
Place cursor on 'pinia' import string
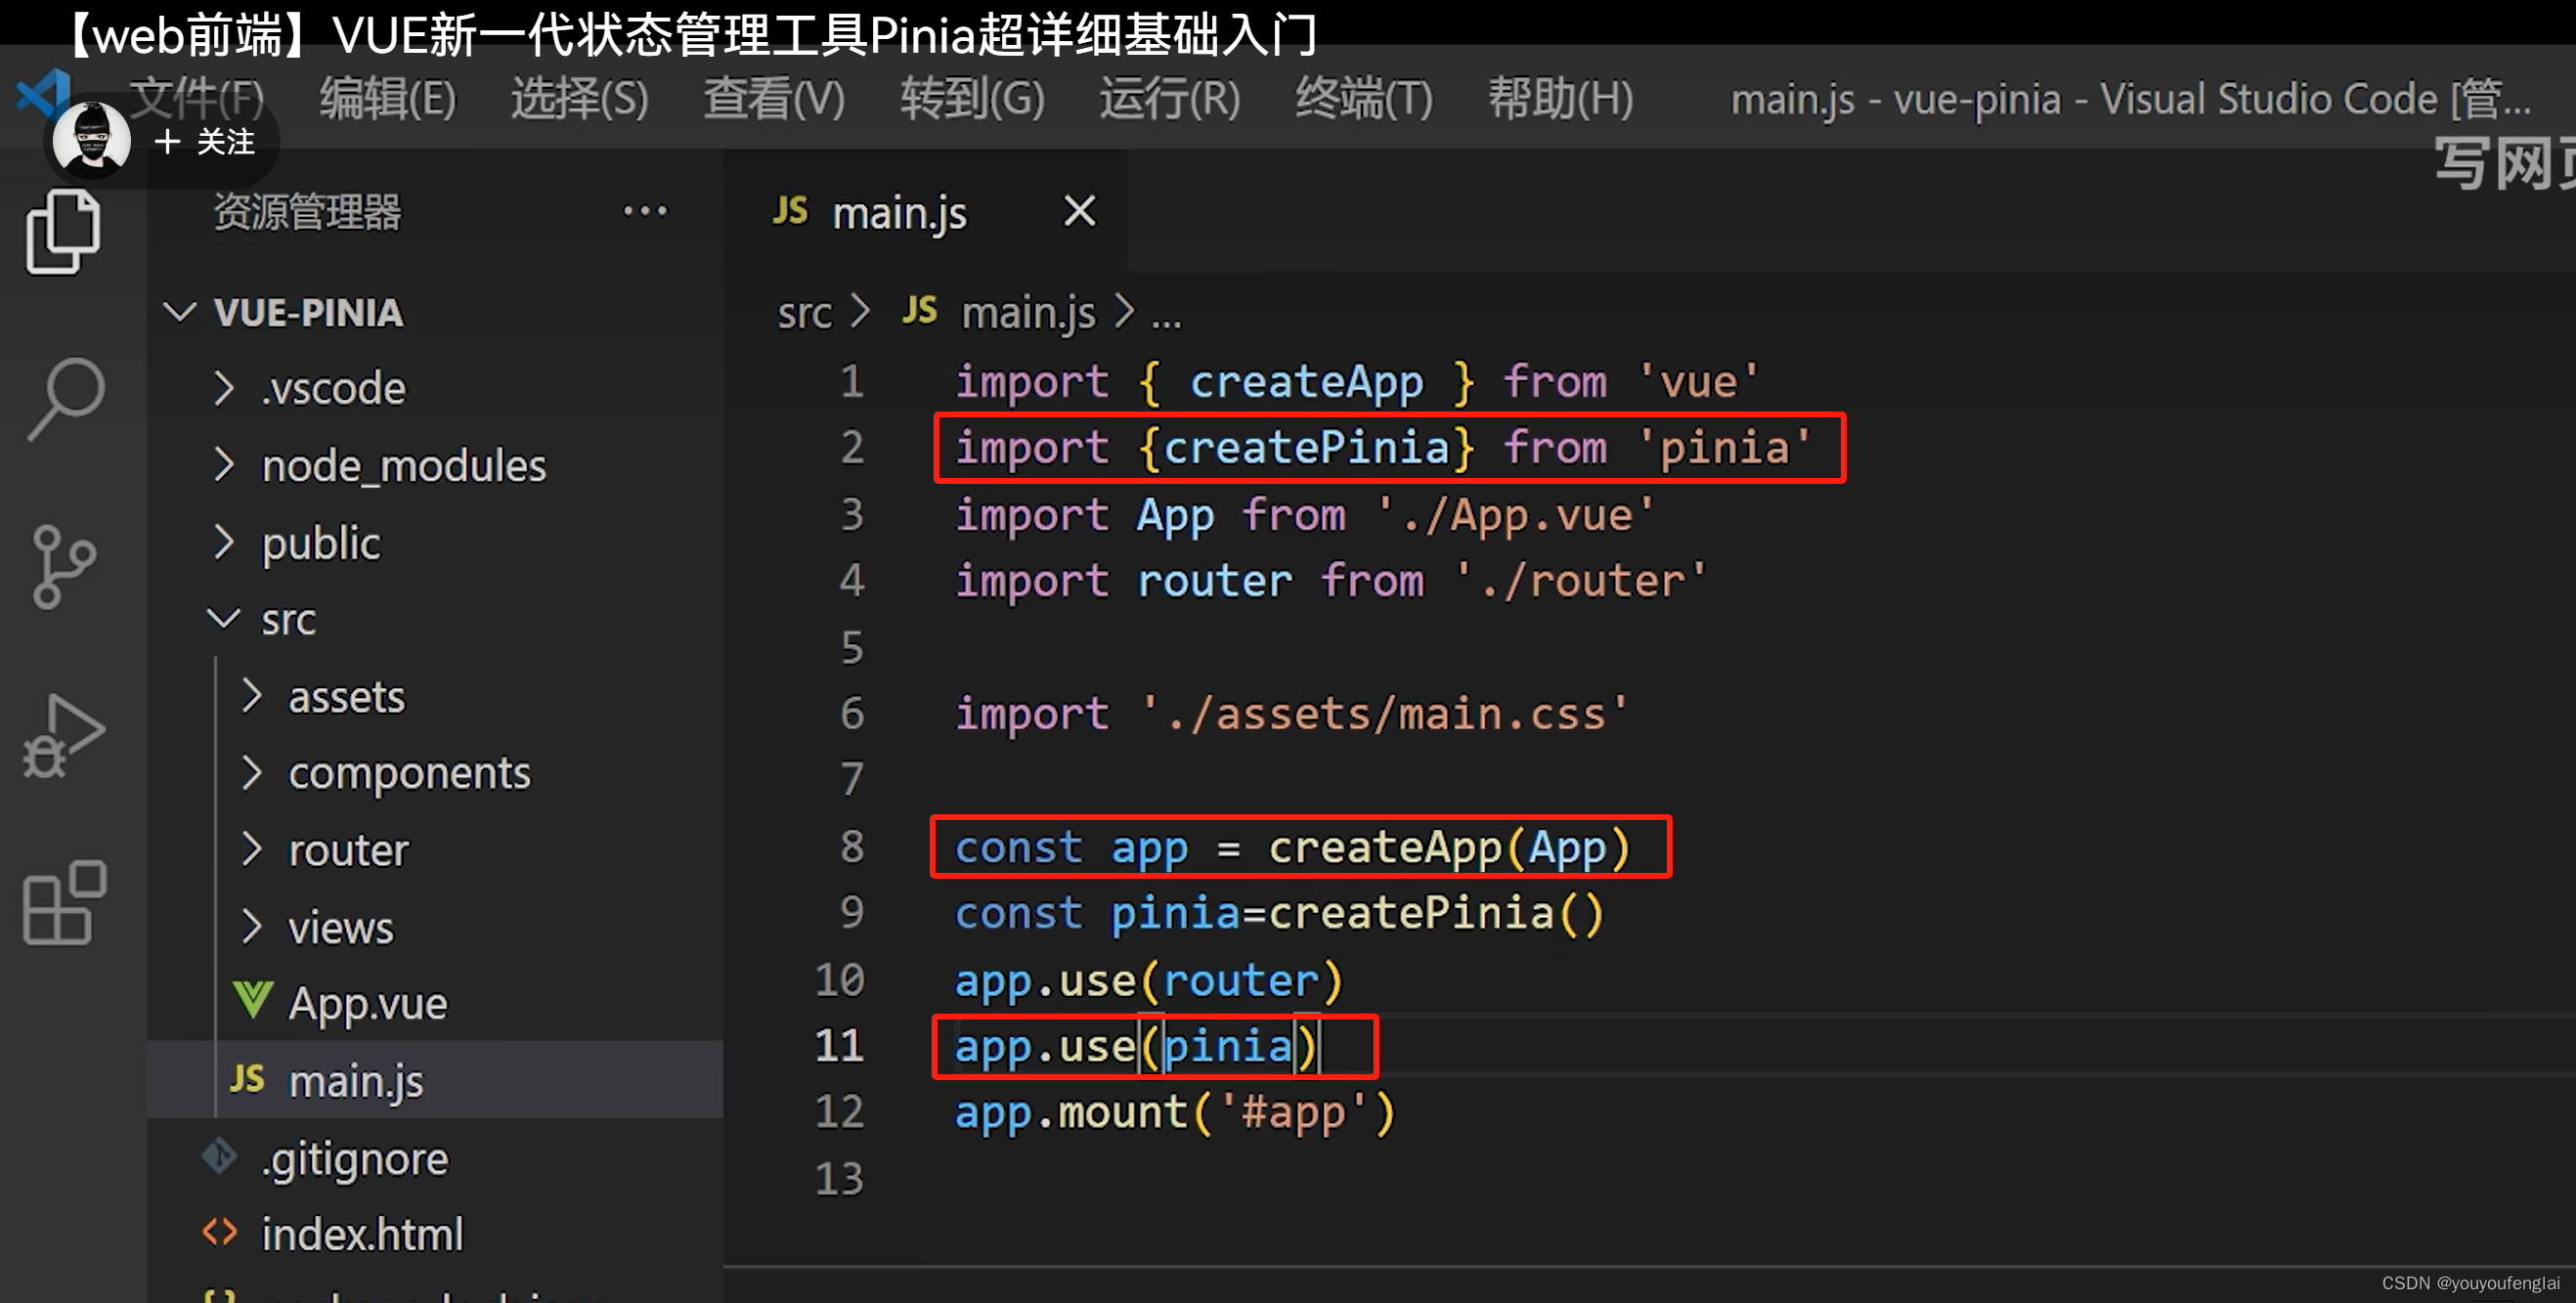[x=1725, y=447]
